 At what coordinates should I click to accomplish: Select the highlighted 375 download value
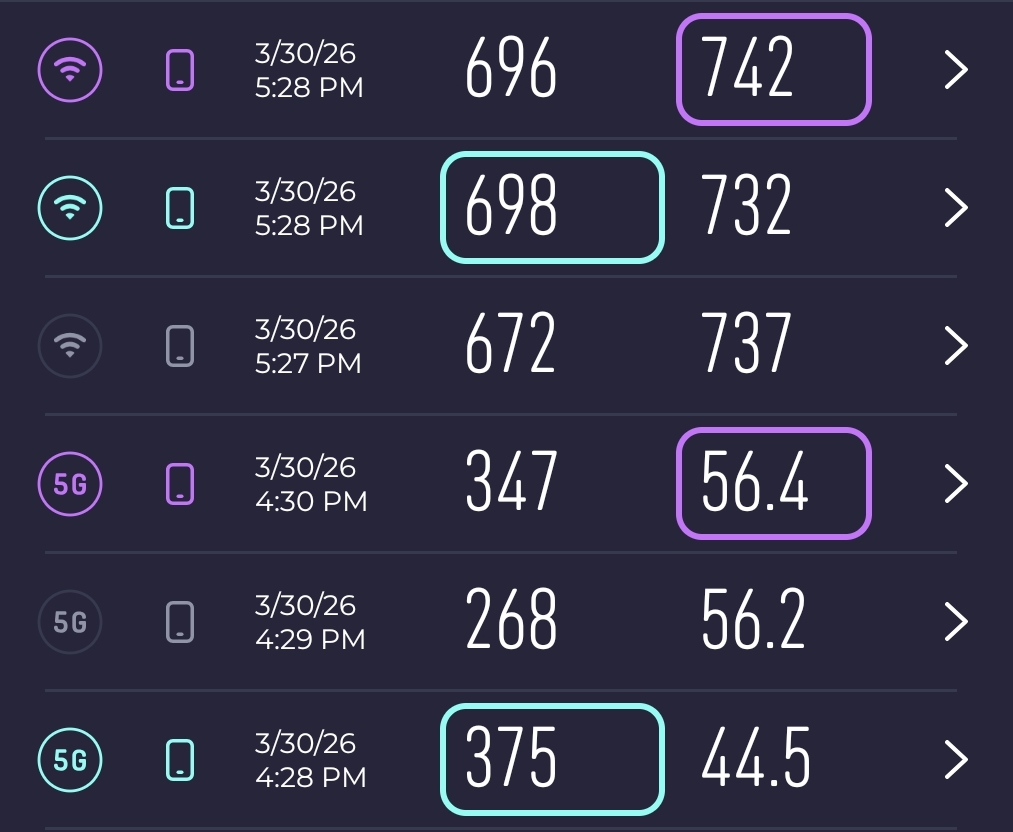click(x=552, y=760)
